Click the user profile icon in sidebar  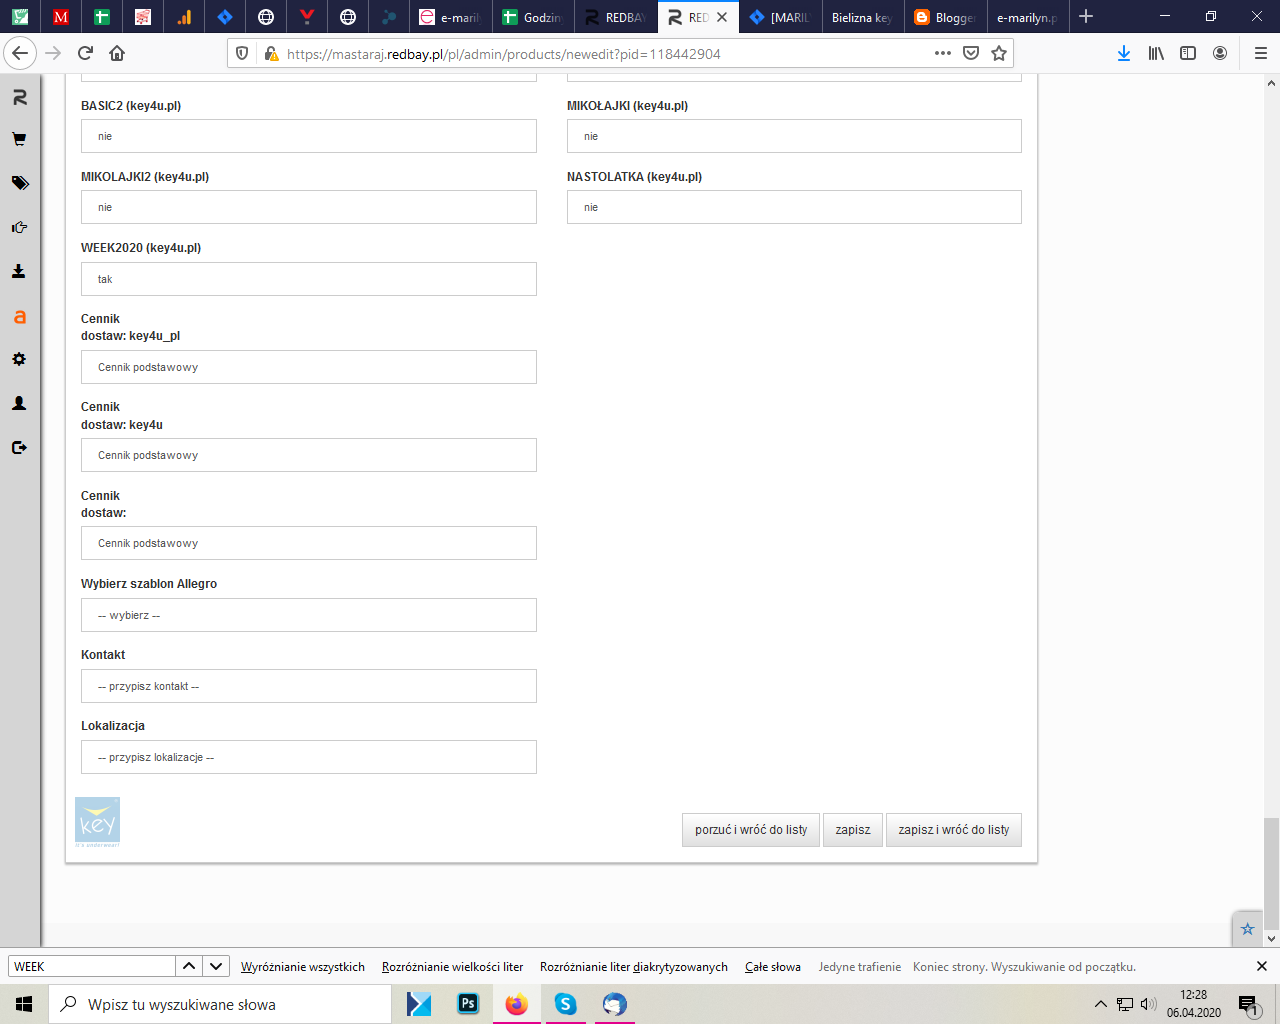click(19, 403)
